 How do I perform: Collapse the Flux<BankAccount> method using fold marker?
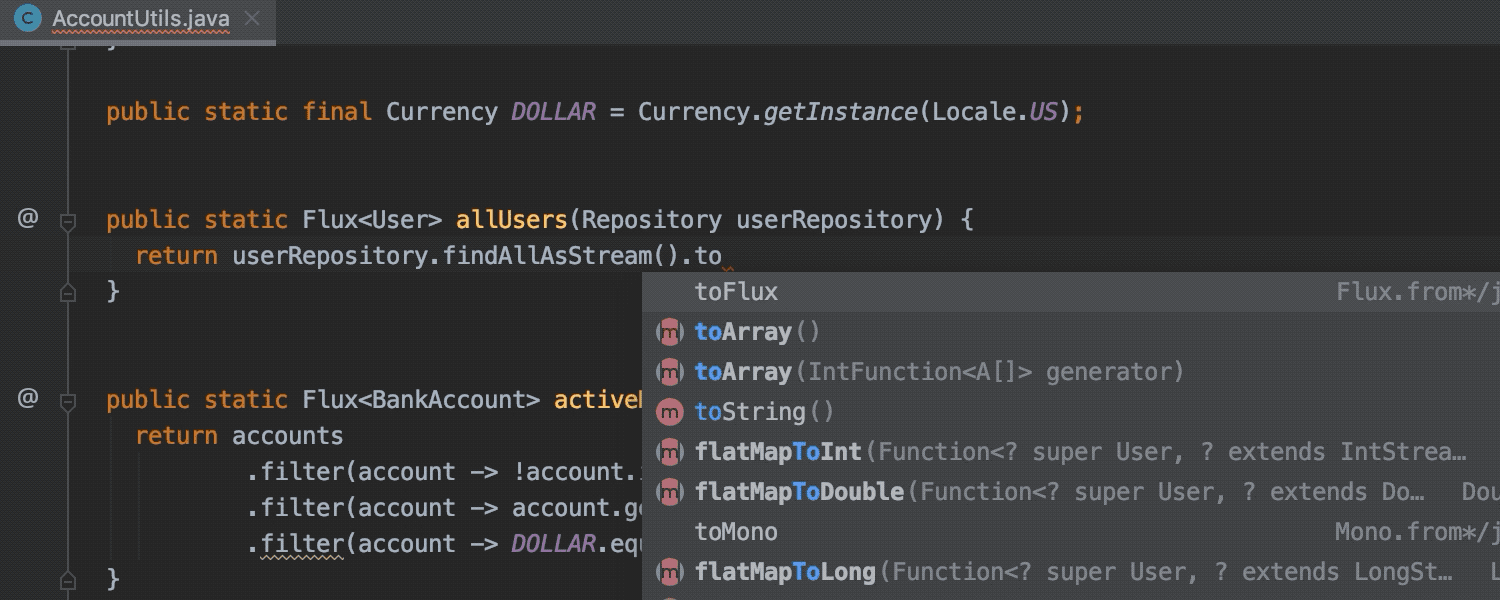68,402
